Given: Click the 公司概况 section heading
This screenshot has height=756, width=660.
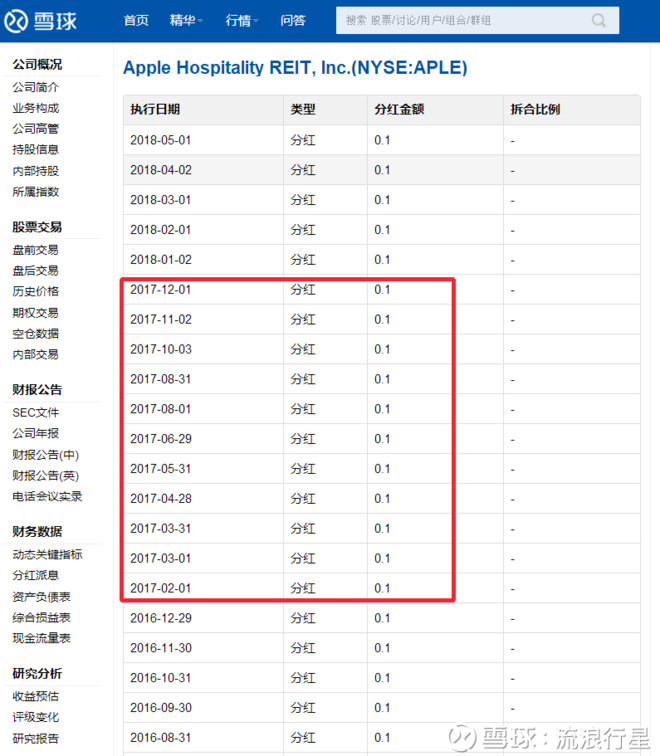Looking at the screenshot, I should (x=37, y=64).
